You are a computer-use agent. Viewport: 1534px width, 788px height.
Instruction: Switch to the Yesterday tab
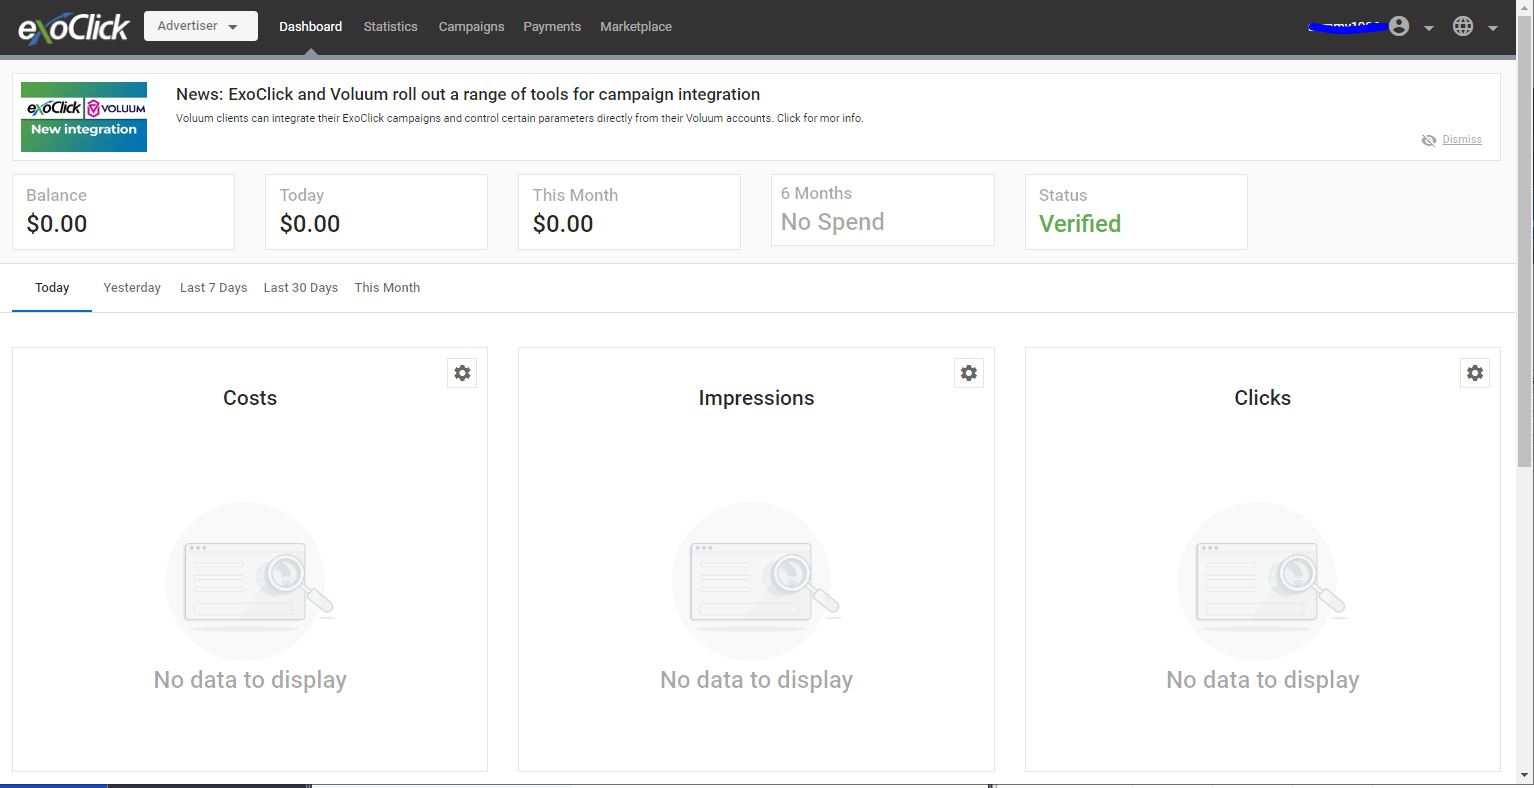(132, 288)
